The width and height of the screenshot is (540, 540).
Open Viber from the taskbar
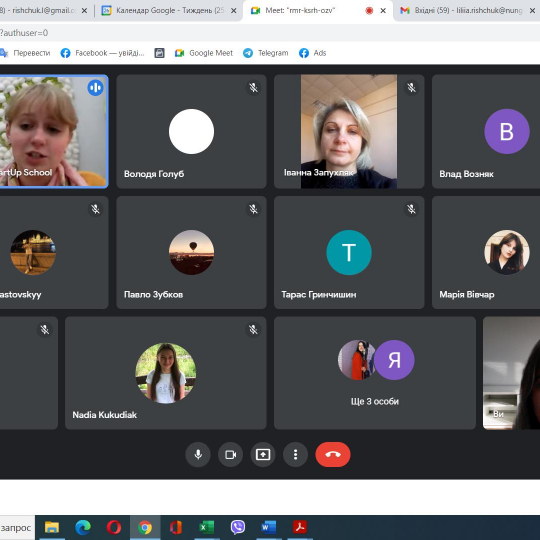238,527
